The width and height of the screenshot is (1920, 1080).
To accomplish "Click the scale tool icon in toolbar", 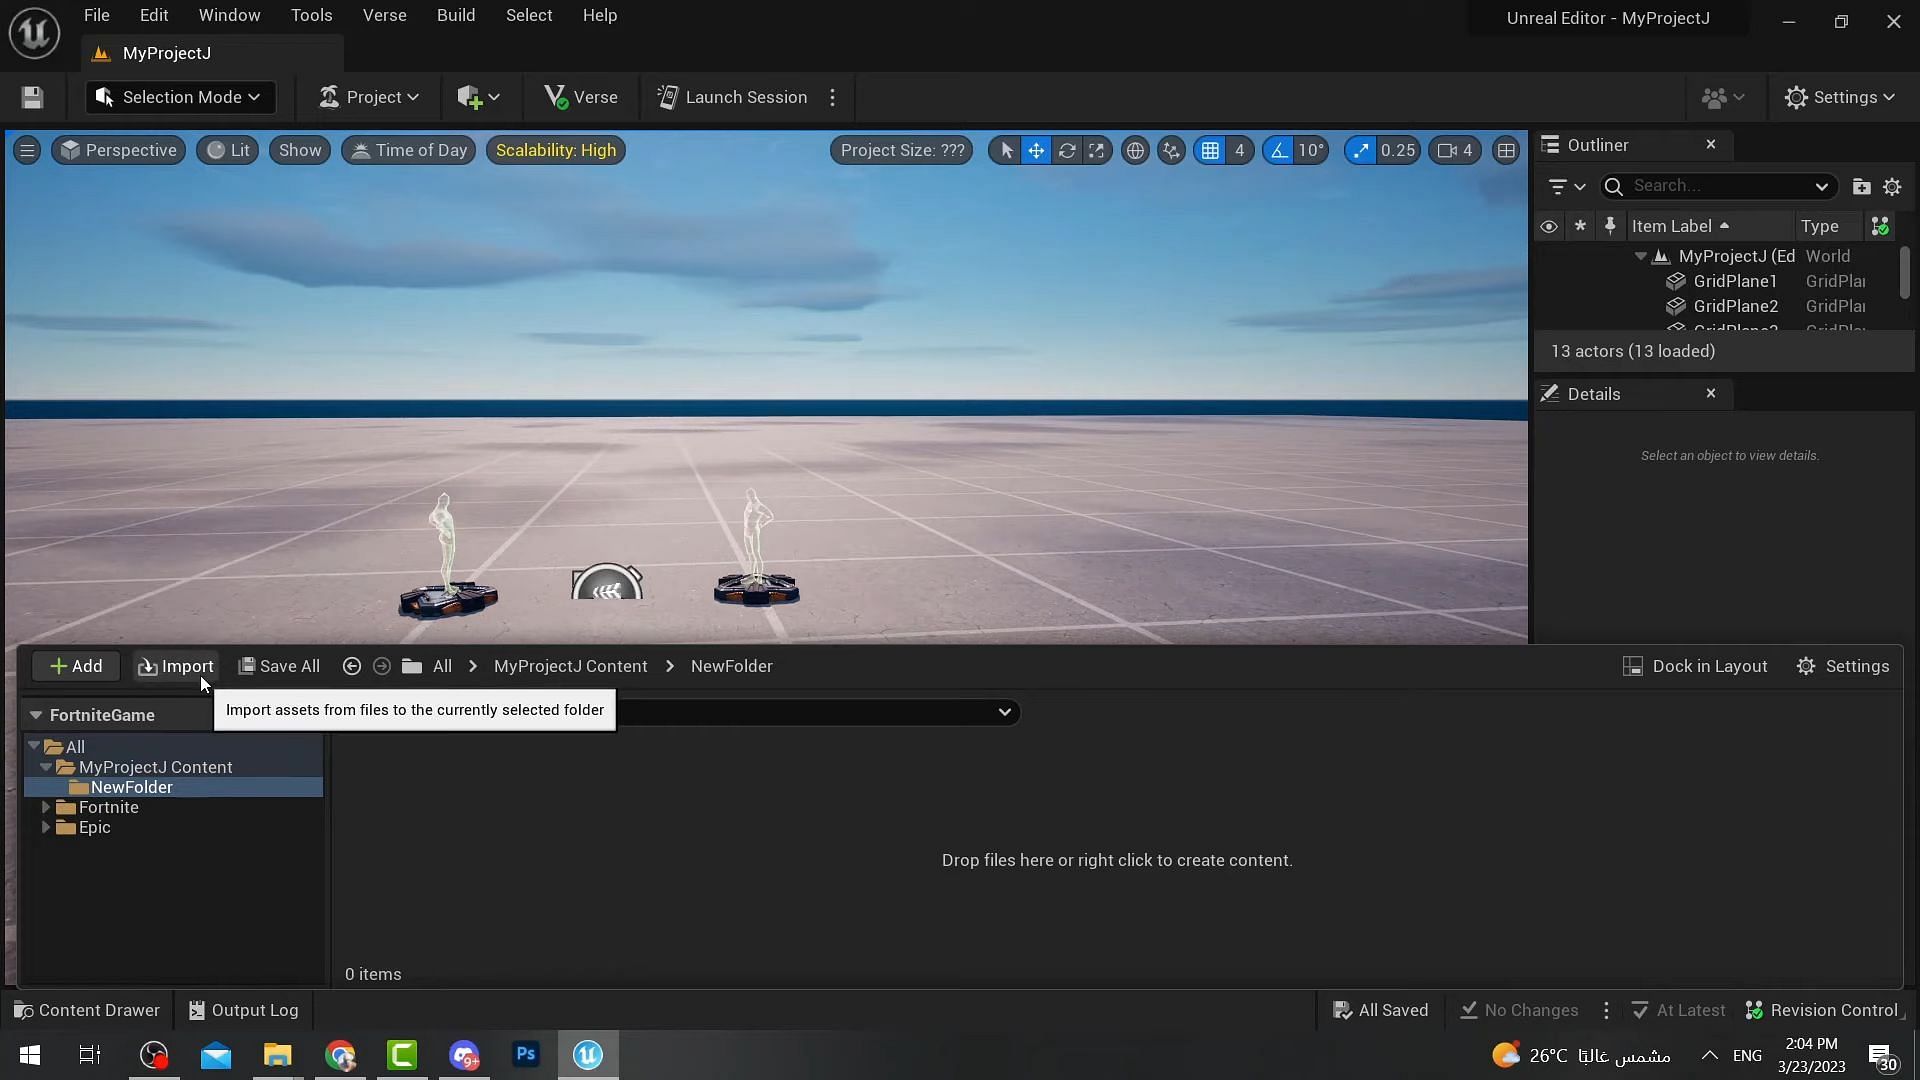I will tap(1097, 150).
